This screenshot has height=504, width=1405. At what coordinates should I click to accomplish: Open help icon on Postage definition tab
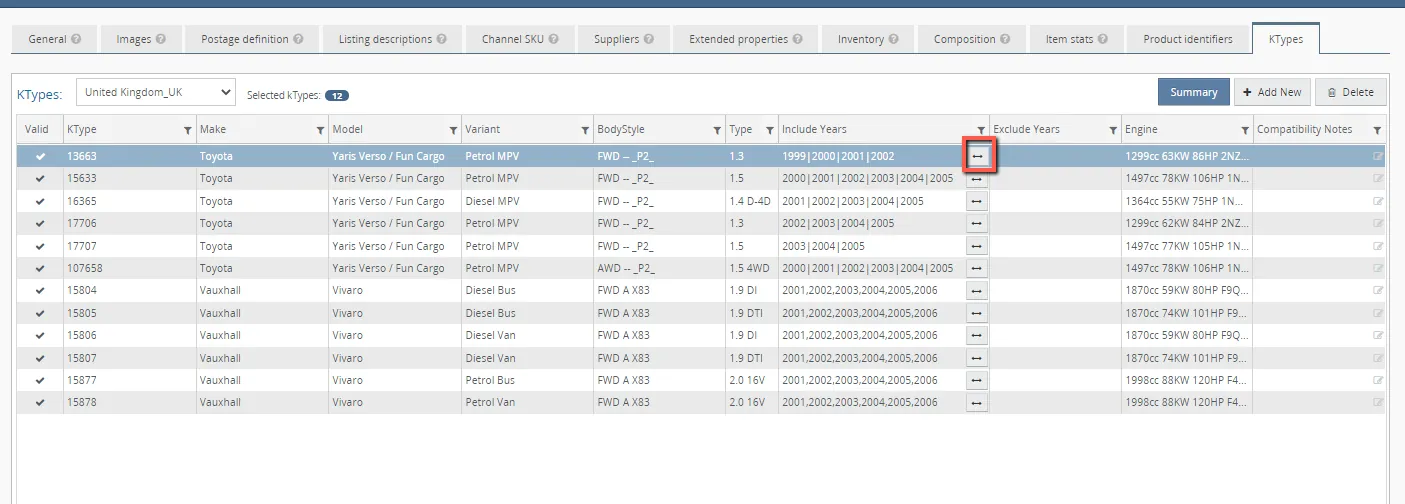298,39
